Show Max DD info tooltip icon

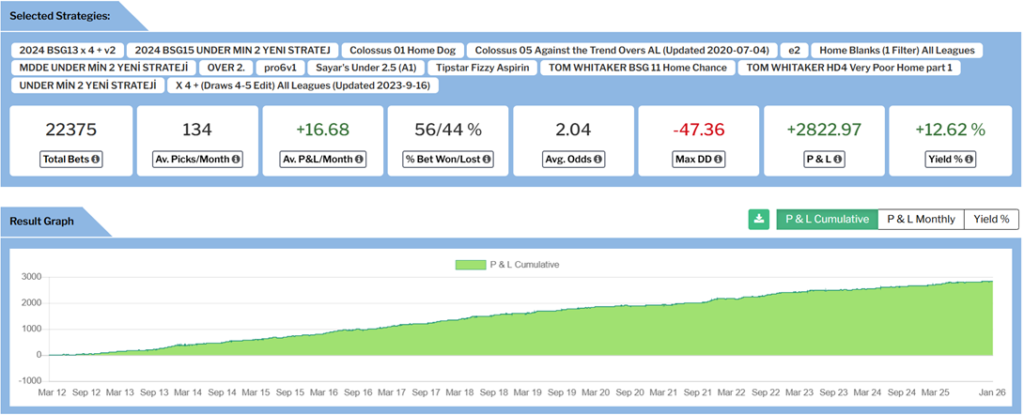click(x=720, y=159)
